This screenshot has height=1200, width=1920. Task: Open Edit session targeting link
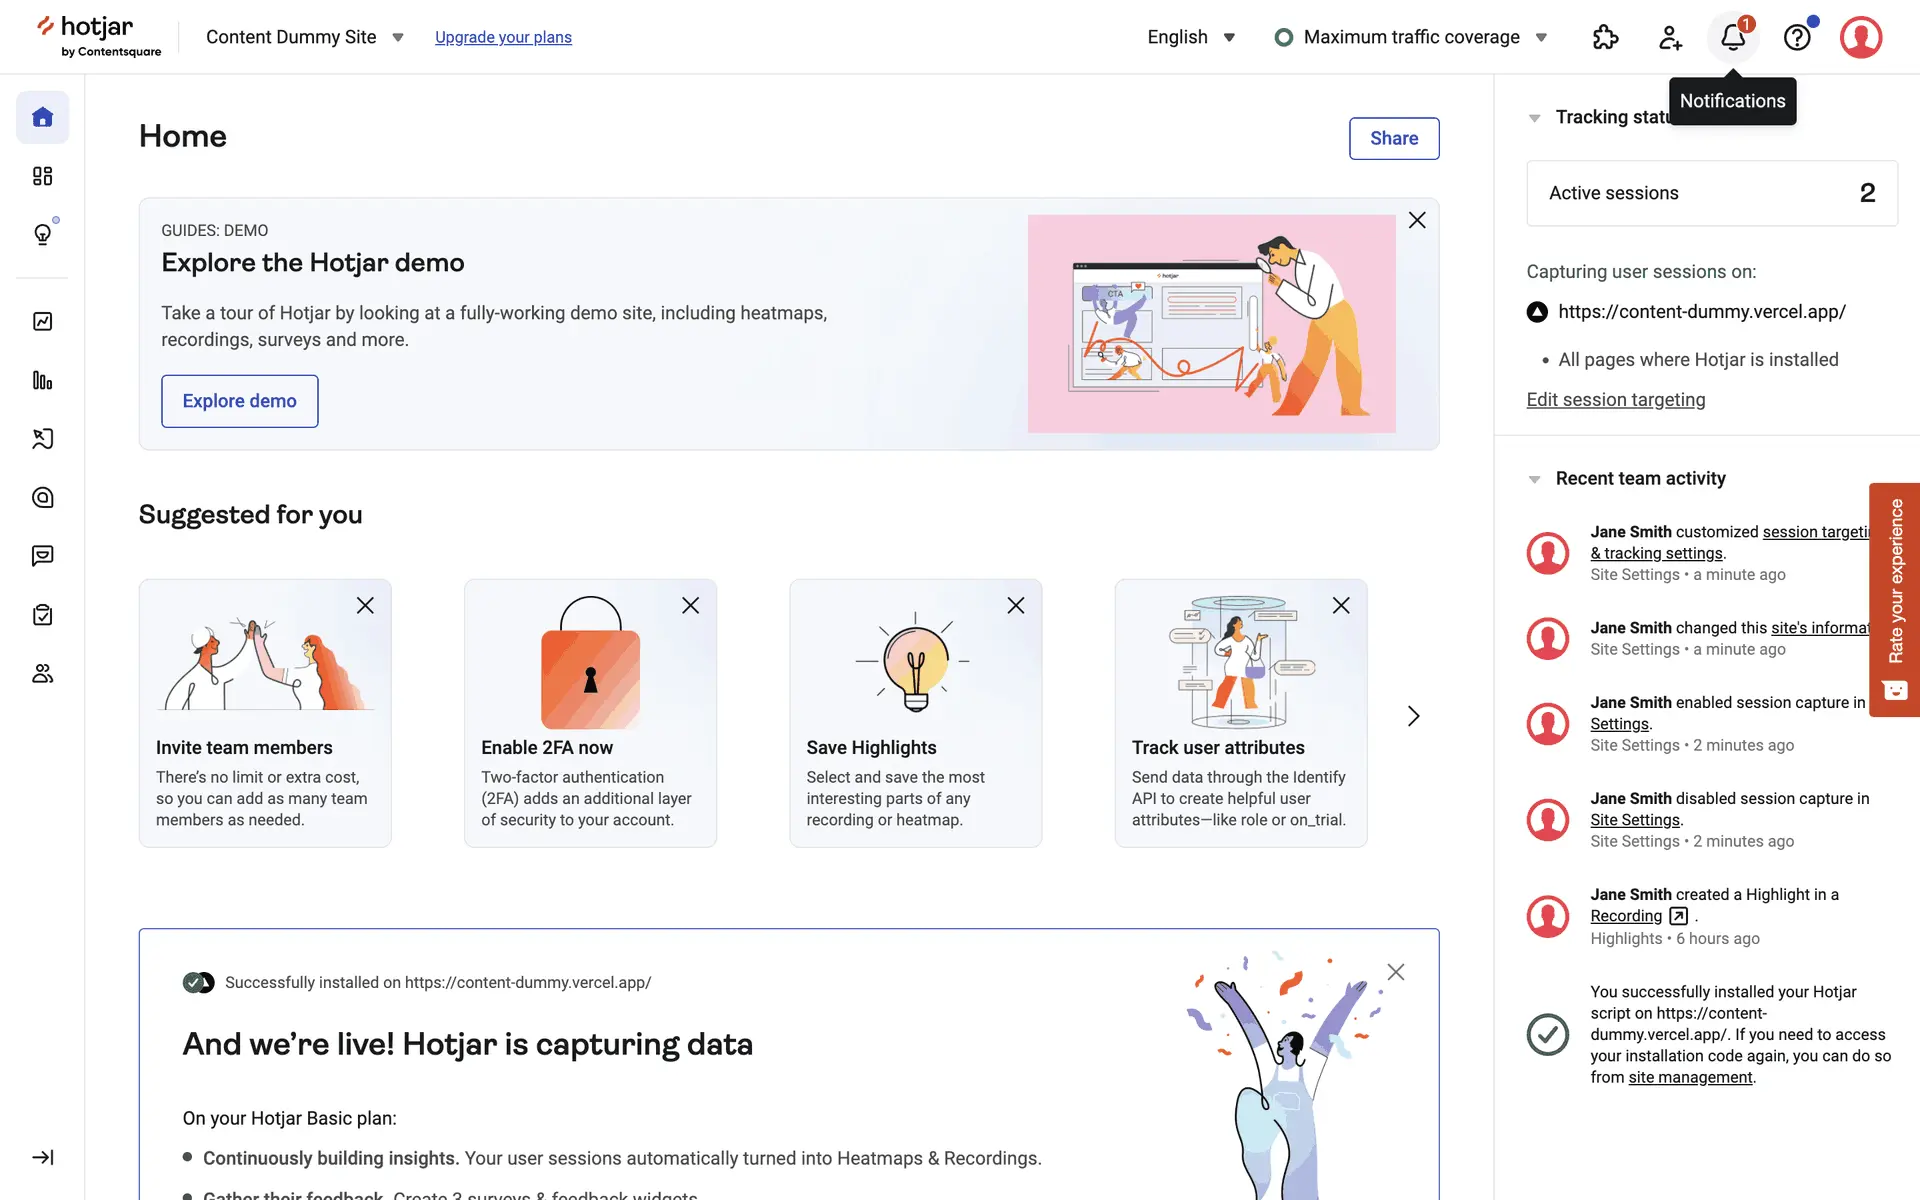[x=1615, y=400]
